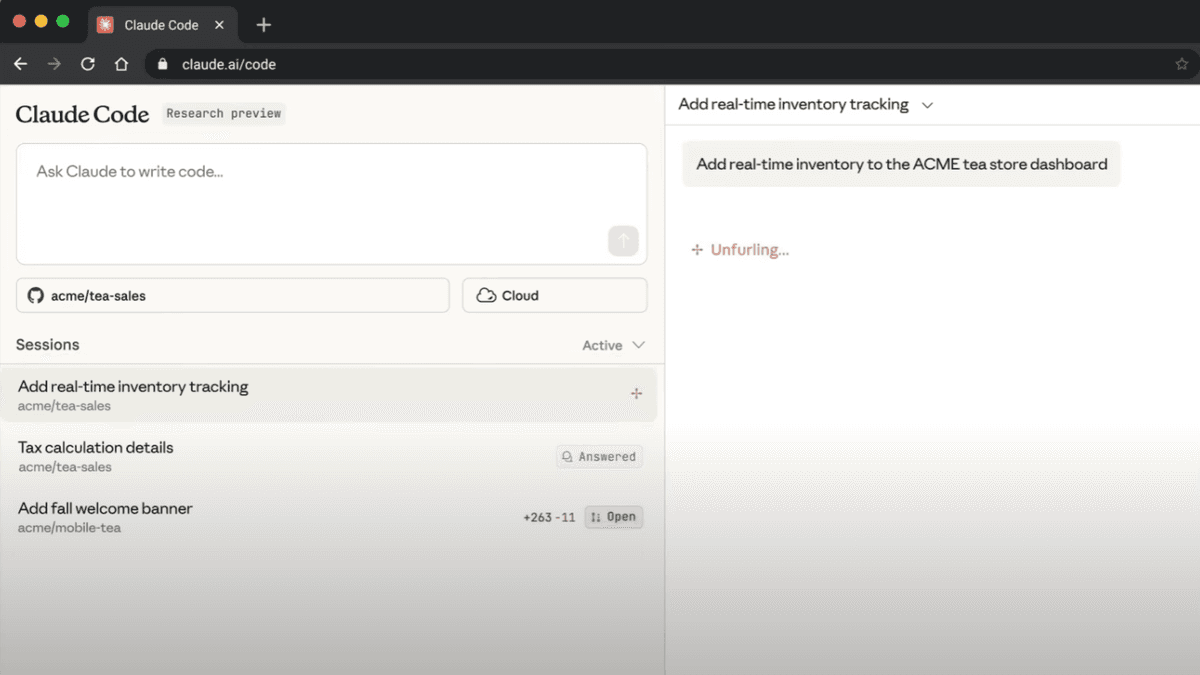Expand the session title chevron menu
The image size is (1200, 675).
[927, 105]
